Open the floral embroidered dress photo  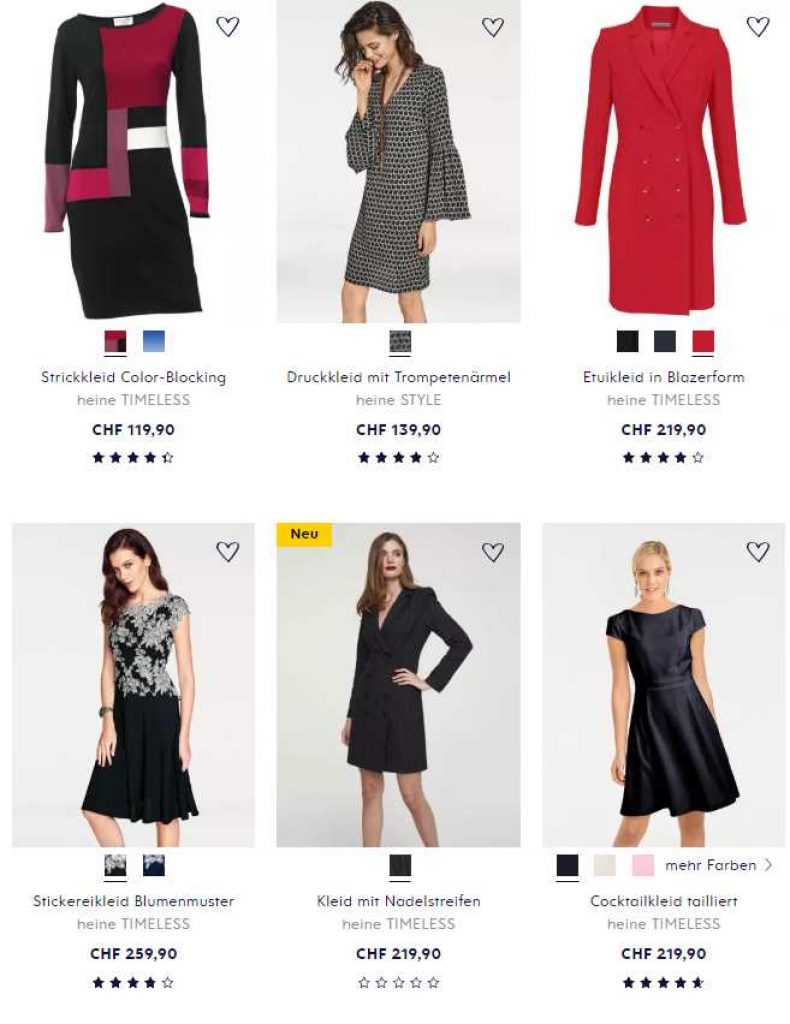133,685
